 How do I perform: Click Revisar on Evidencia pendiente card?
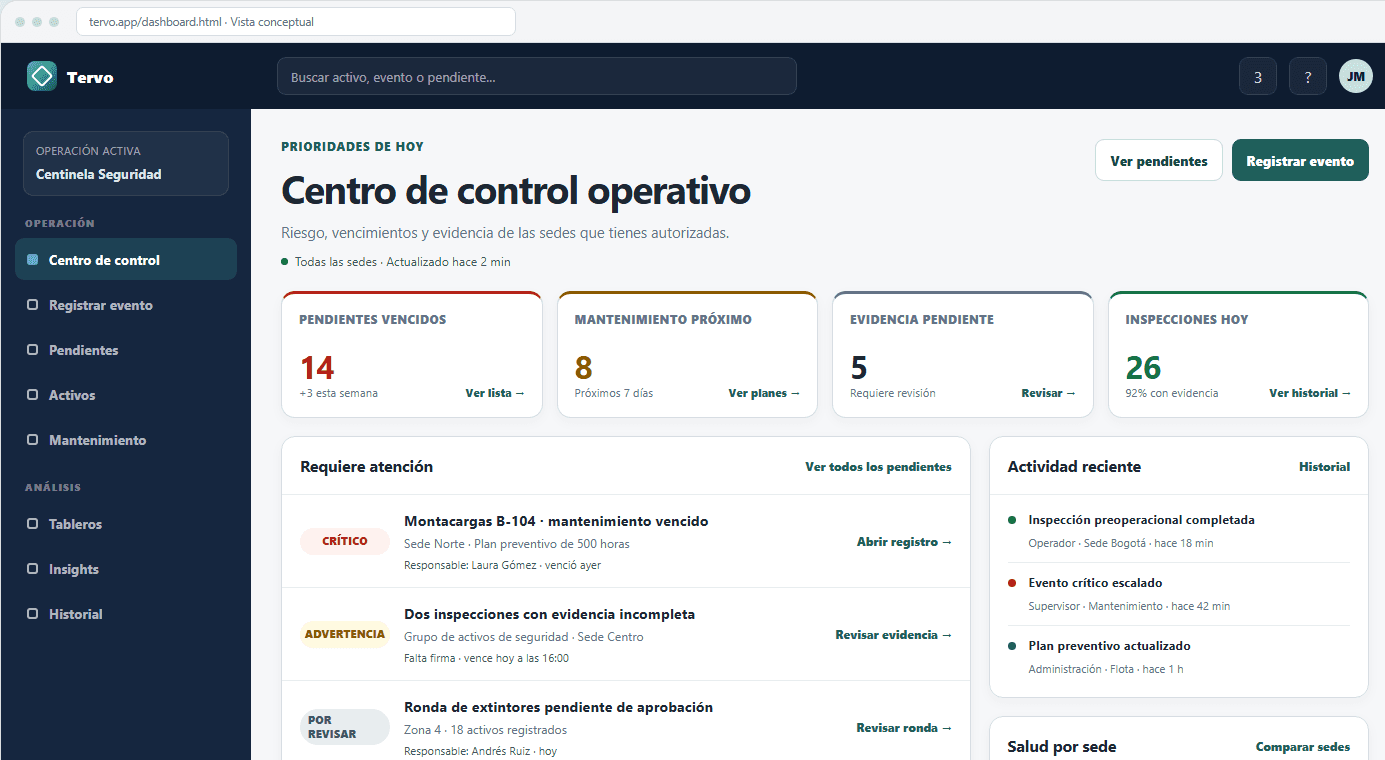[1049, 393]
